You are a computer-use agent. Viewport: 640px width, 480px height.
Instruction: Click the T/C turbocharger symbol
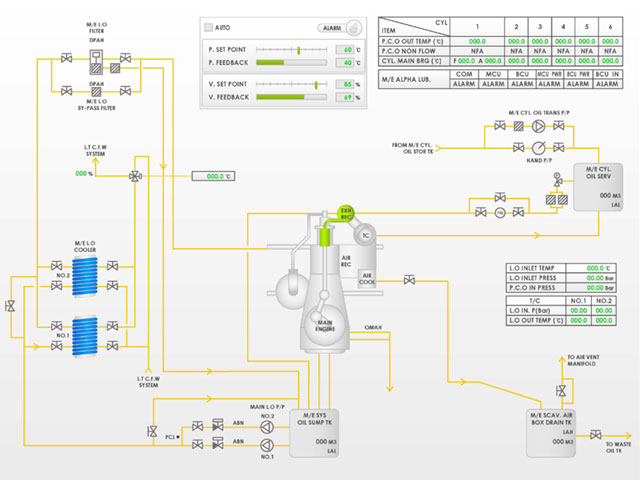(x=365, y=236)
